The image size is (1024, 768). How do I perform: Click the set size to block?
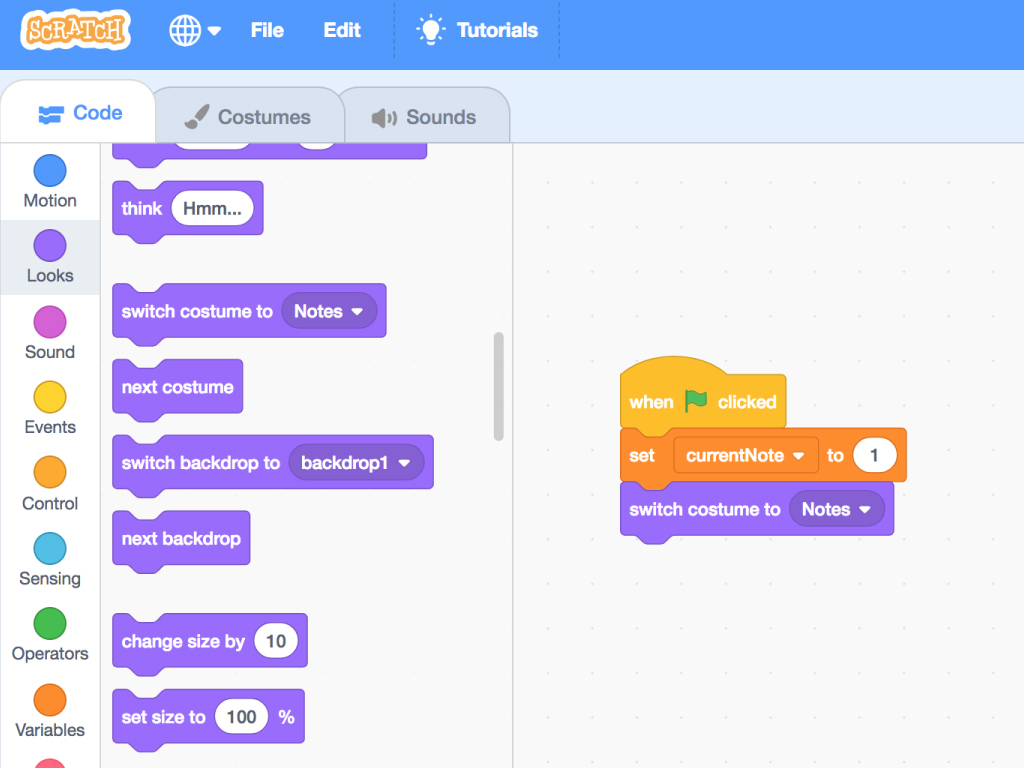pos(208,718)
